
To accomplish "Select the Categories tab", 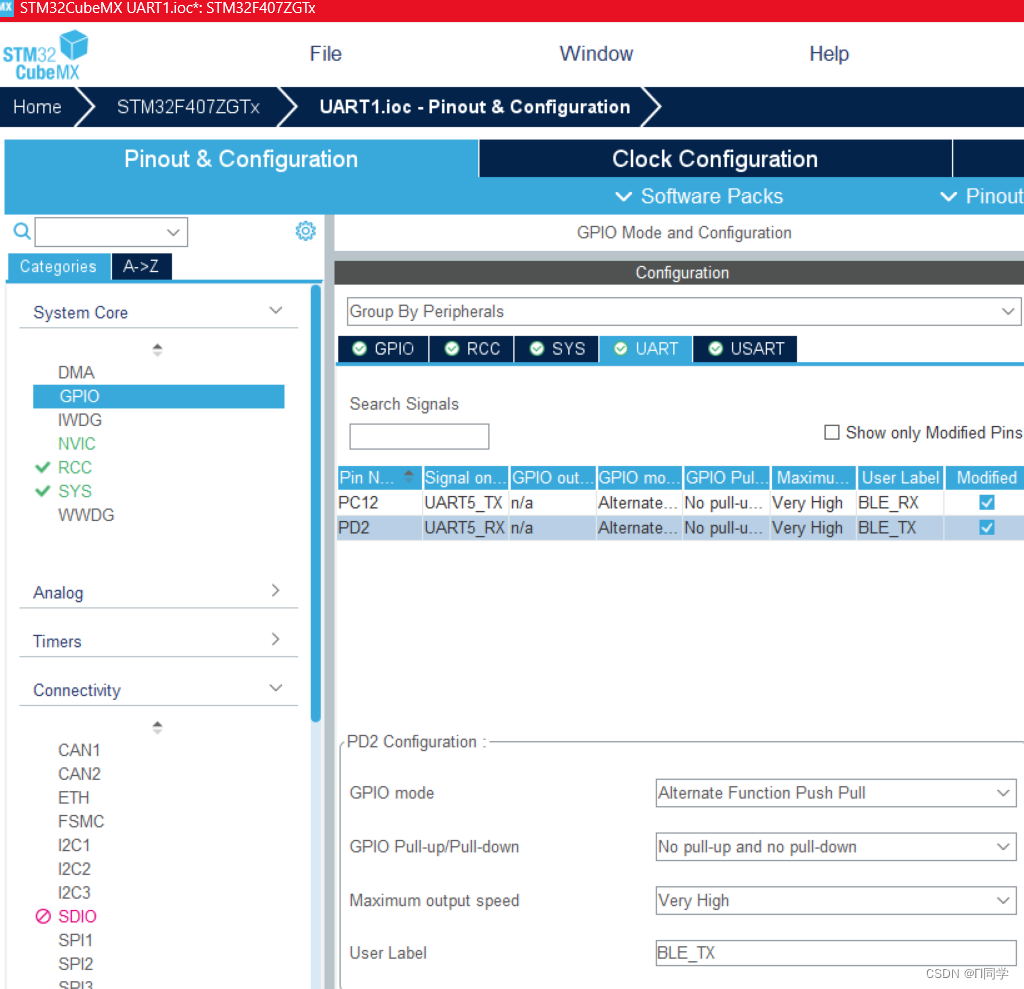I will tap(58, 267).
